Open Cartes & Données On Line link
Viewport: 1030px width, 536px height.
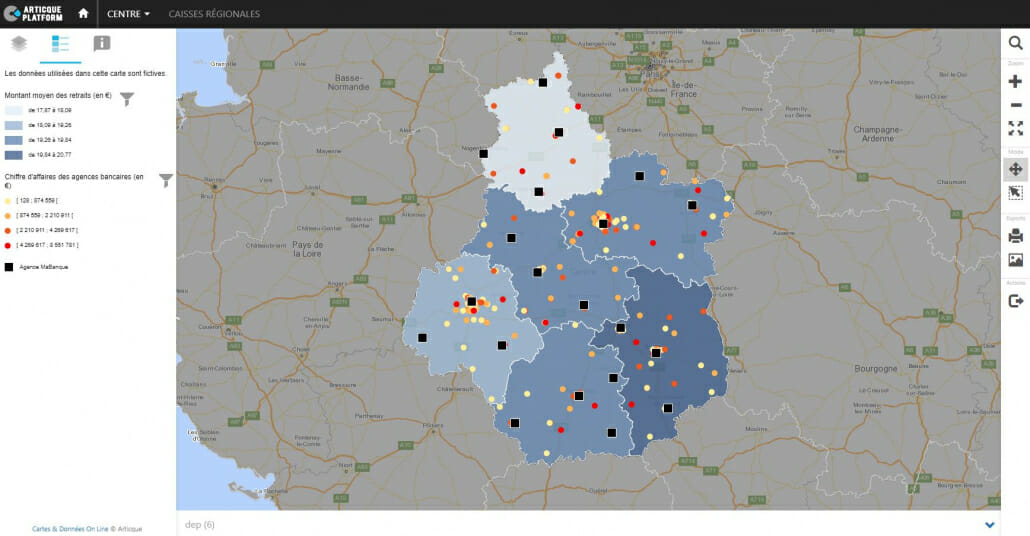click(x=70, y=529)
